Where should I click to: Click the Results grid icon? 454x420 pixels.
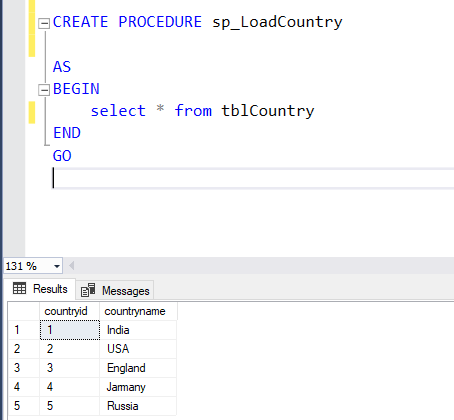(x=19, y=288)
